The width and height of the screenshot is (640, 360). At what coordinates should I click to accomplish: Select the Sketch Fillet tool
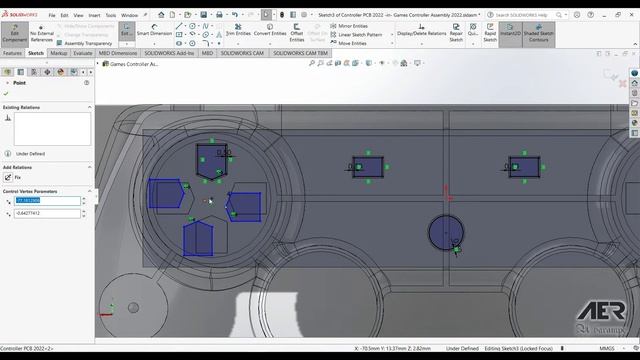tap(206, 43)
